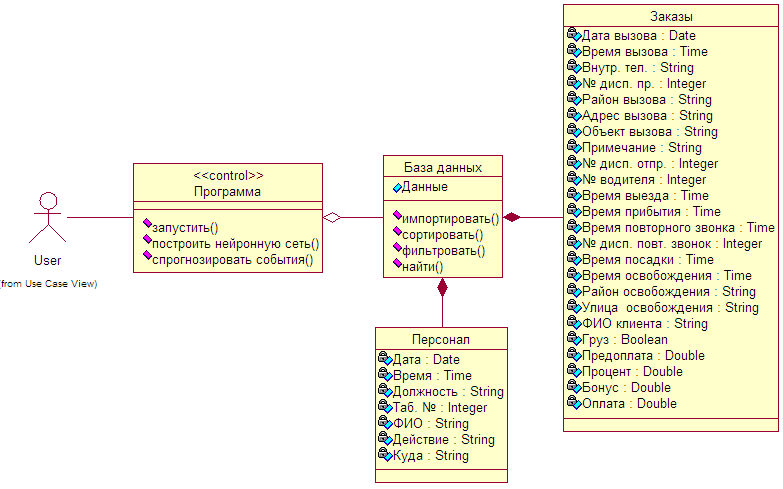Select № дисп. повт. звонок : Integer attribute

672,243
